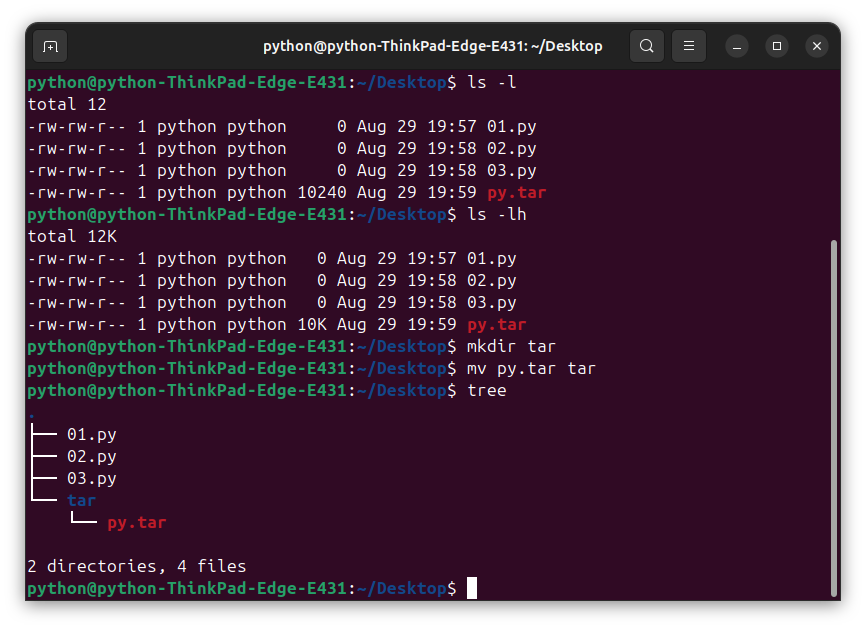The width and height of the screenshot is (866, 629).
Task: Open a new terminal tab
Action: tap(50, 46)
